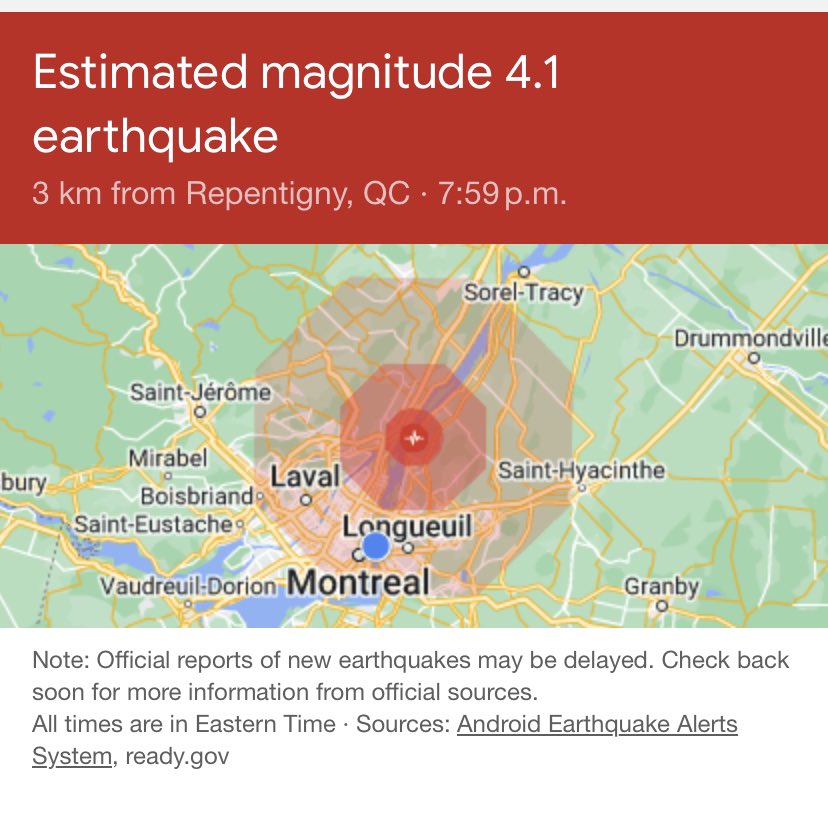Click the Saint-Hyacinthe map label
Image resolution: width=828 pixels, height=813 pixels.
point(581,471)
